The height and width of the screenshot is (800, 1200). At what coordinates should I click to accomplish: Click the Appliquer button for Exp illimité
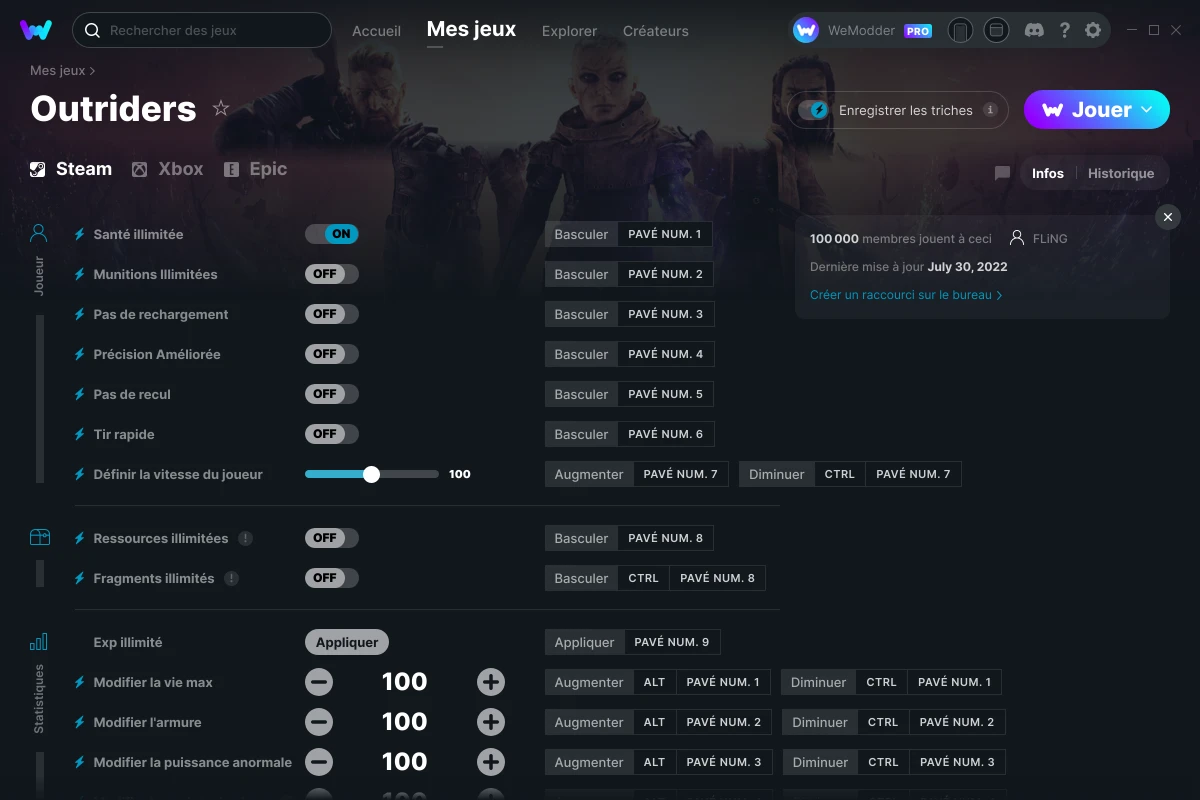click(347, 642)
